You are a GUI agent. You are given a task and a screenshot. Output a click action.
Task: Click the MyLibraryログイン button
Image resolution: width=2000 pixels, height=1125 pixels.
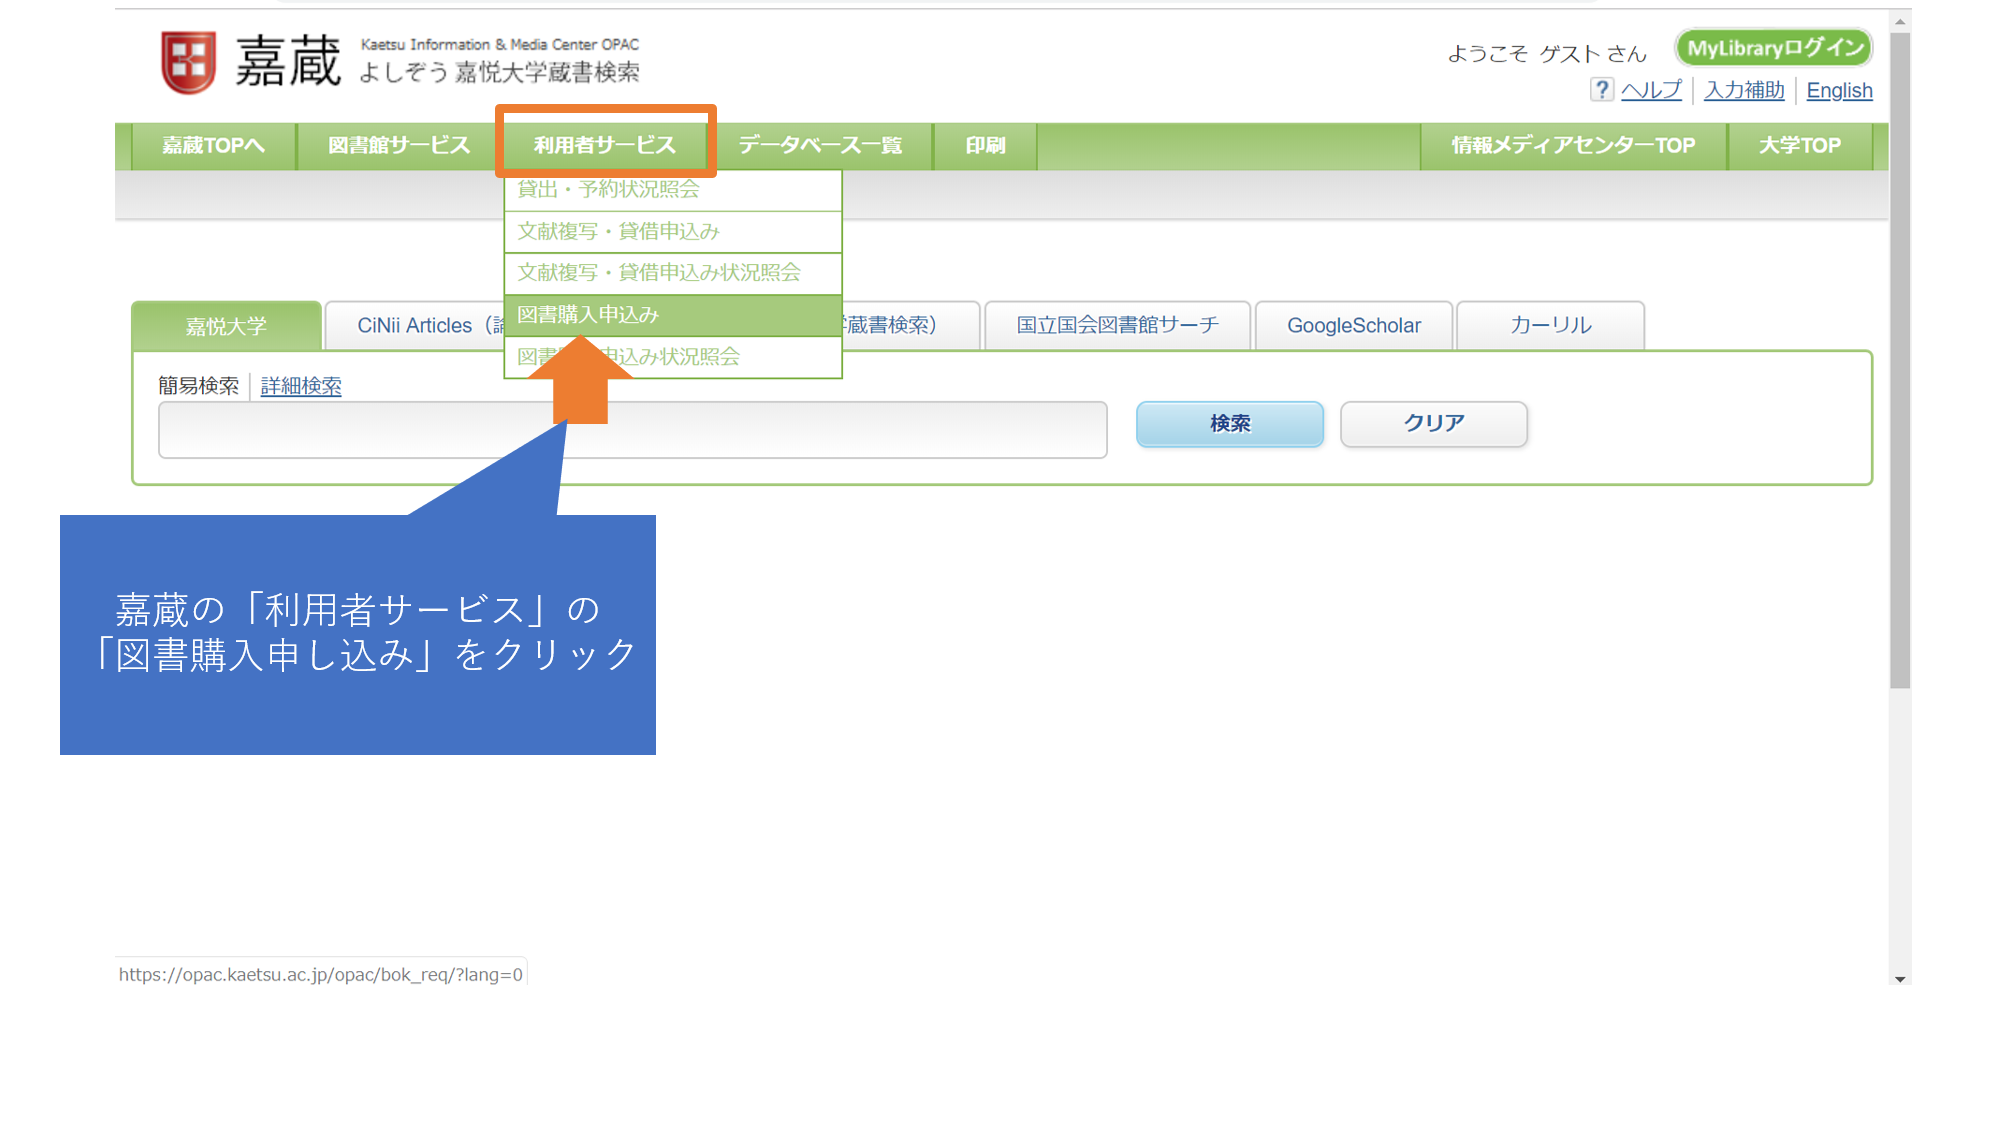pyautogui.click(x=1774, y=48)
